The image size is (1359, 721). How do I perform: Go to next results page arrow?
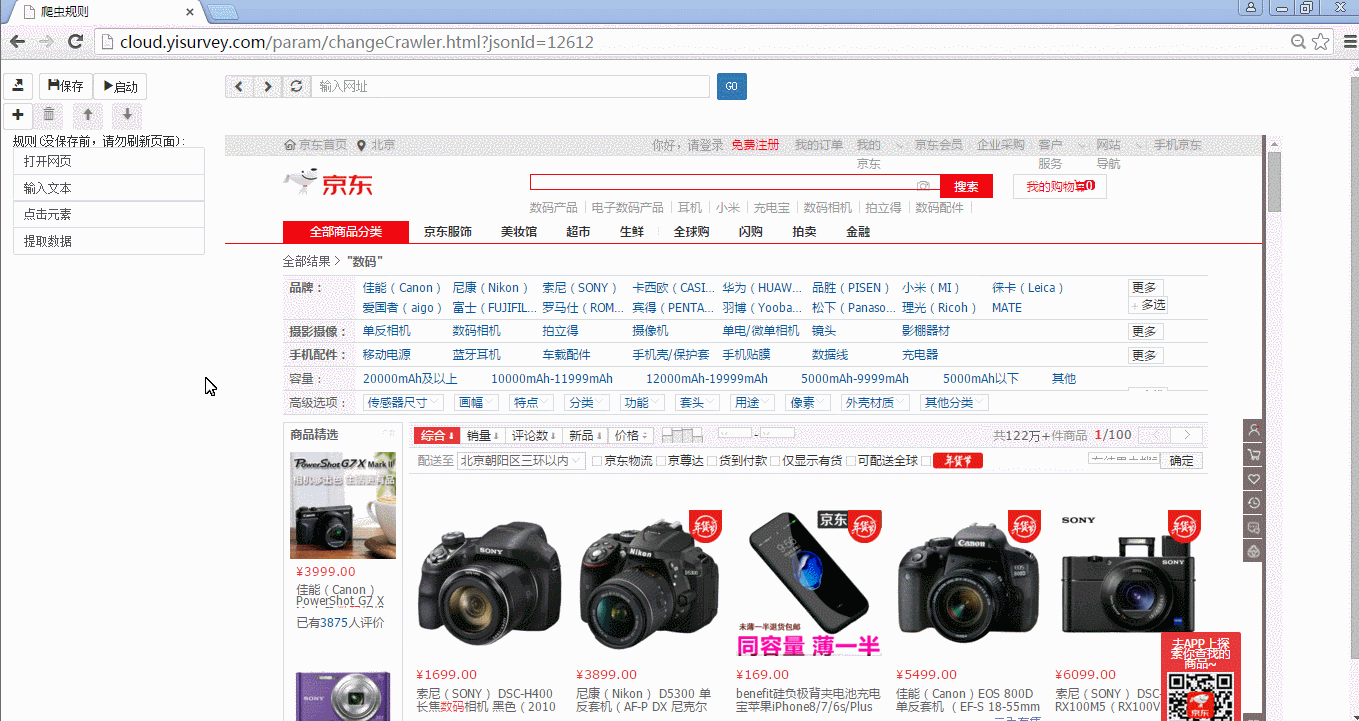pyautogui.click(x=1187, y=435)
